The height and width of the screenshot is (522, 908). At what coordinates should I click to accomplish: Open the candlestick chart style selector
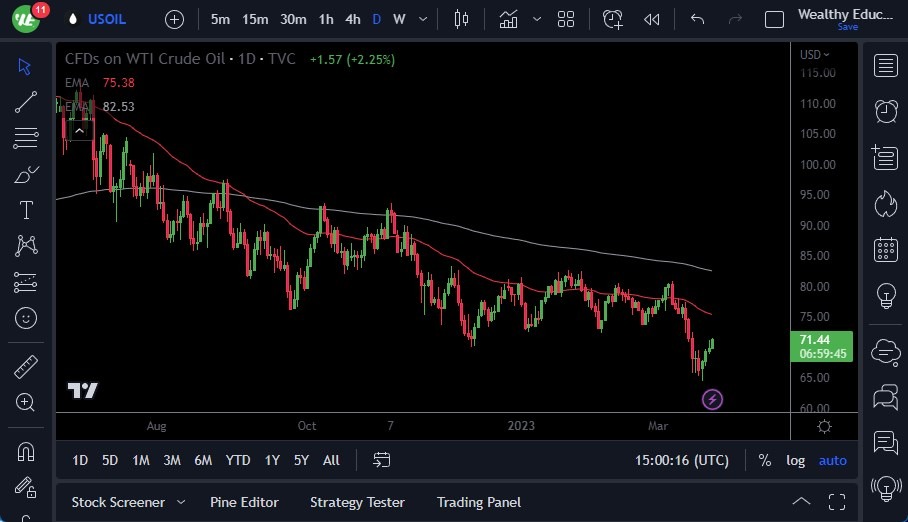[461, 19]
